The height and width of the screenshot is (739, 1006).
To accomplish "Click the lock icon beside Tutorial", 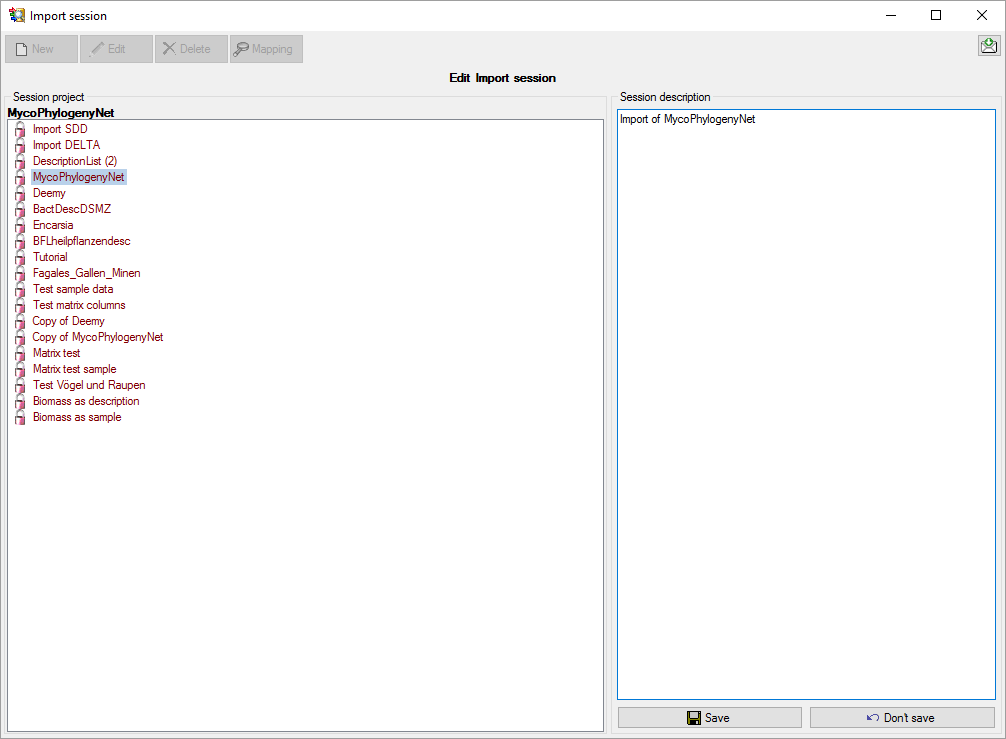I will pyautogui.click(x=20, y=258).
